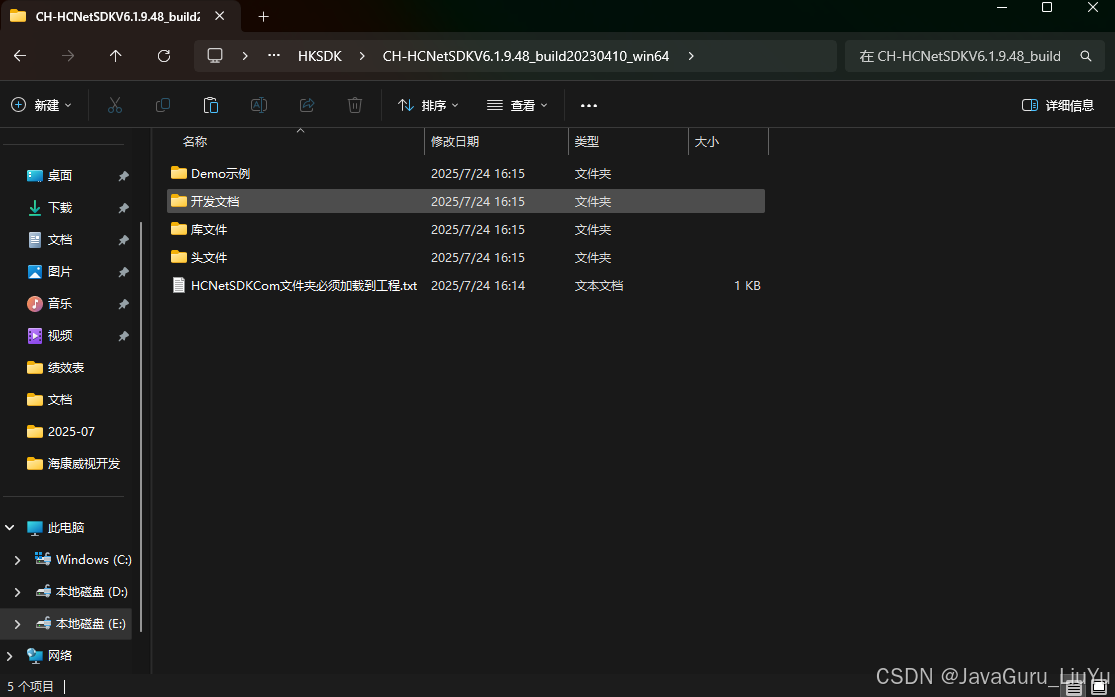Viewport: 1115px width, 697px height.
Task: Go back using the back arrow
Action: 20,55
